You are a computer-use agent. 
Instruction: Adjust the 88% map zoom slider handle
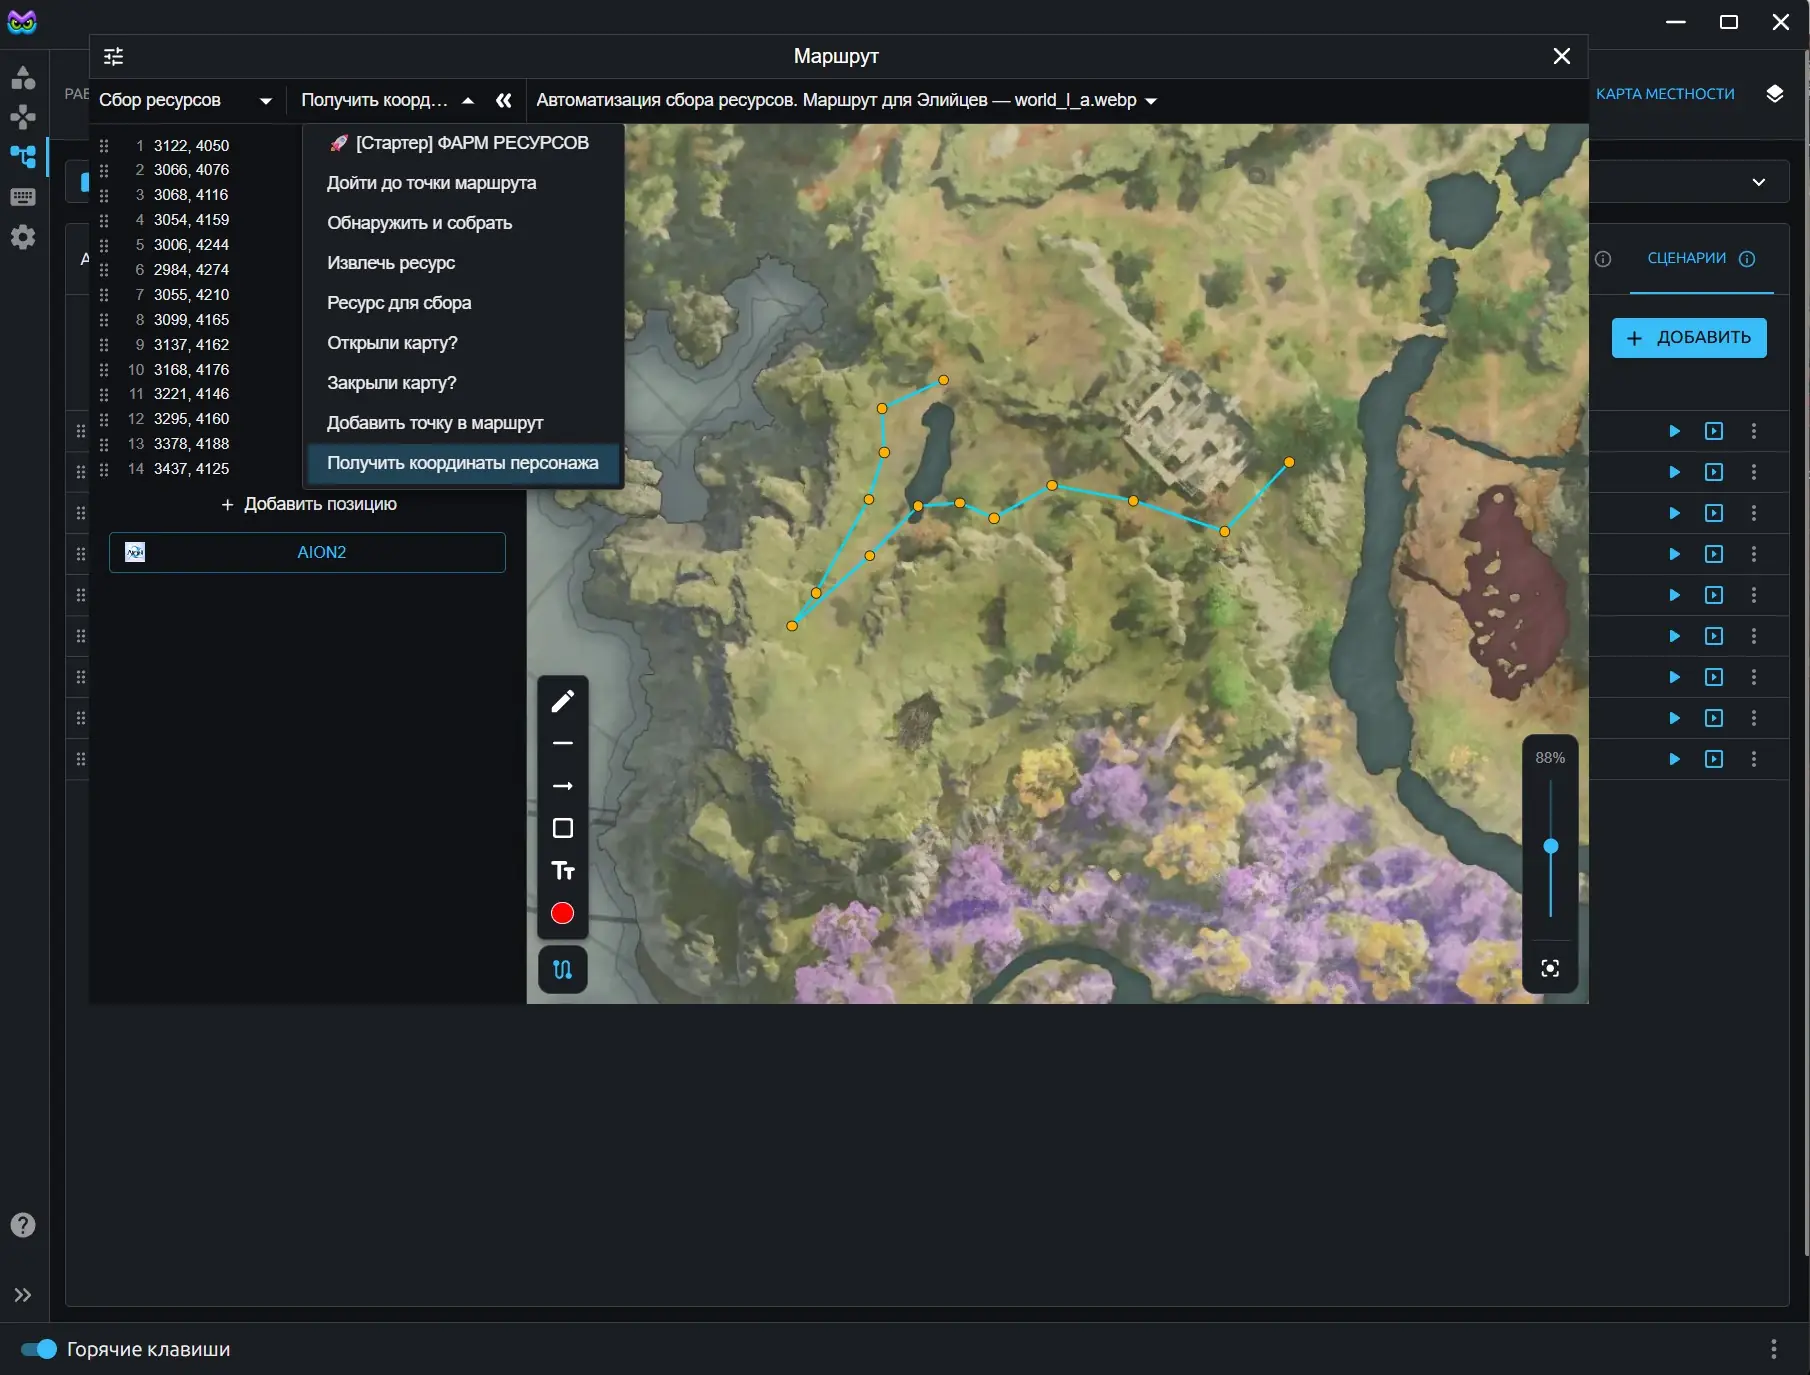pyautogui.click(x=1551, y=846)
